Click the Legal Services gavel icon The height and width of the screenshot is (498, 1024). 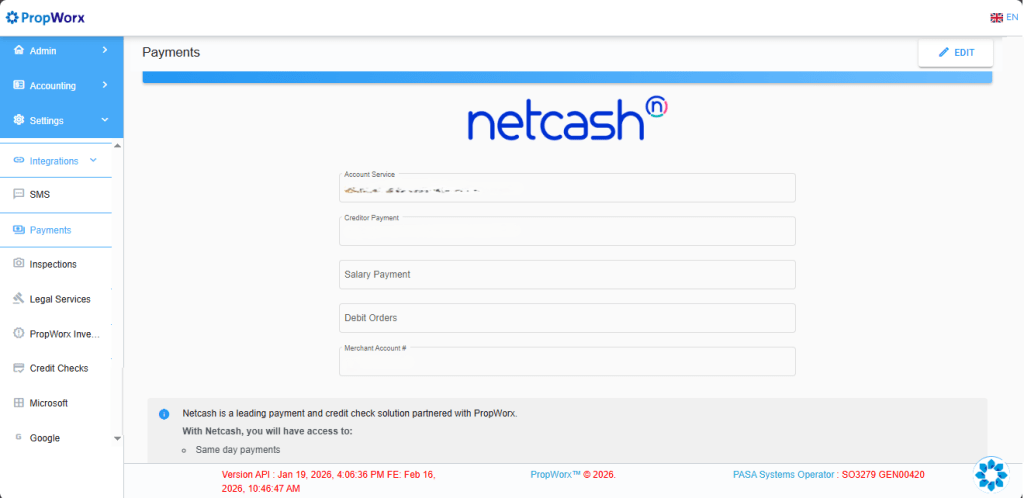(x=19, y=299)
